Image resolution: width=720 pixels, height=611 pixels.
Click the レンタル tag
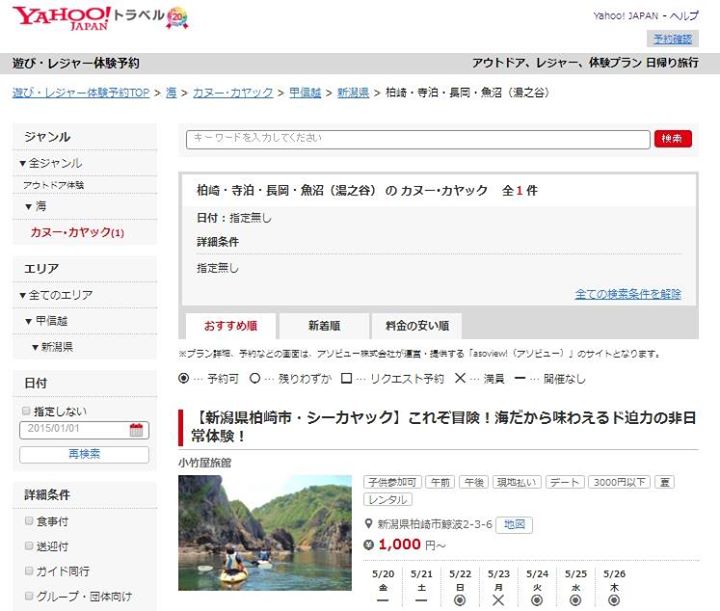point(388,499)
